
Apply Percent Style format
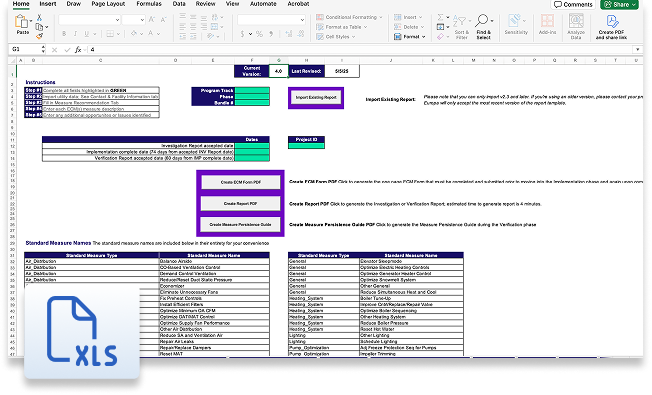259,34
